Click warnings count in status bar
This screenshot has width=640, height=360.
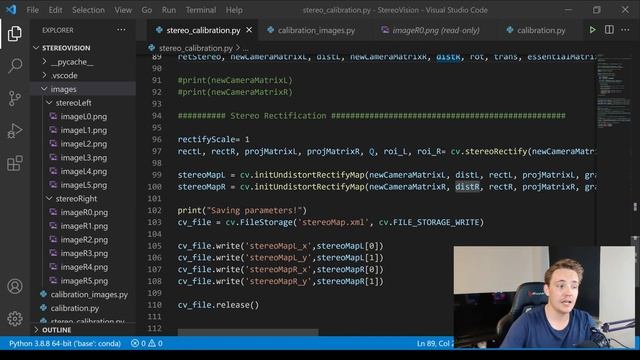click(x=156, y=344)
